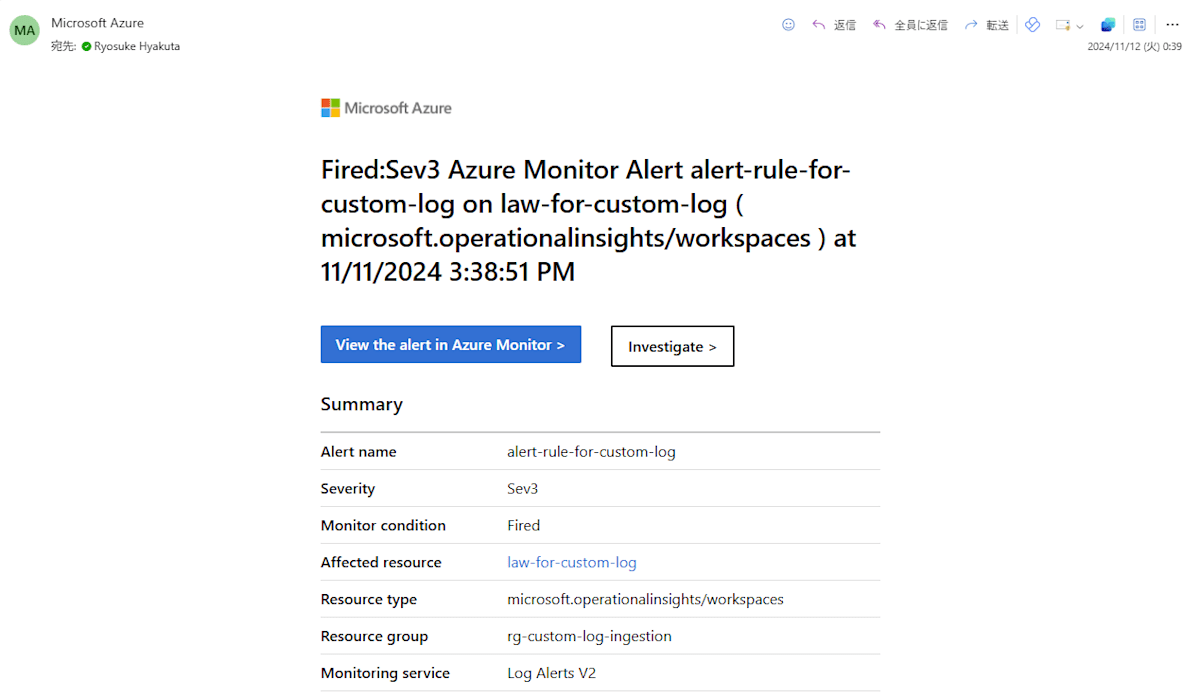Click the alert-rule-for-custom-log value
This screenshot has width=1200, height=698.
(592, 451)
